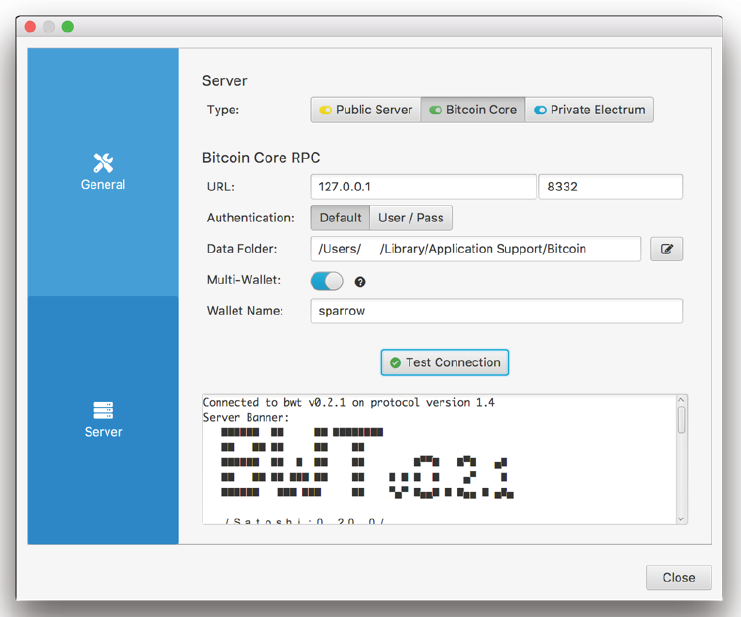Choose User / Pass authentication
The width and height of the screenshot is (741, 617).
coord(411,218)
